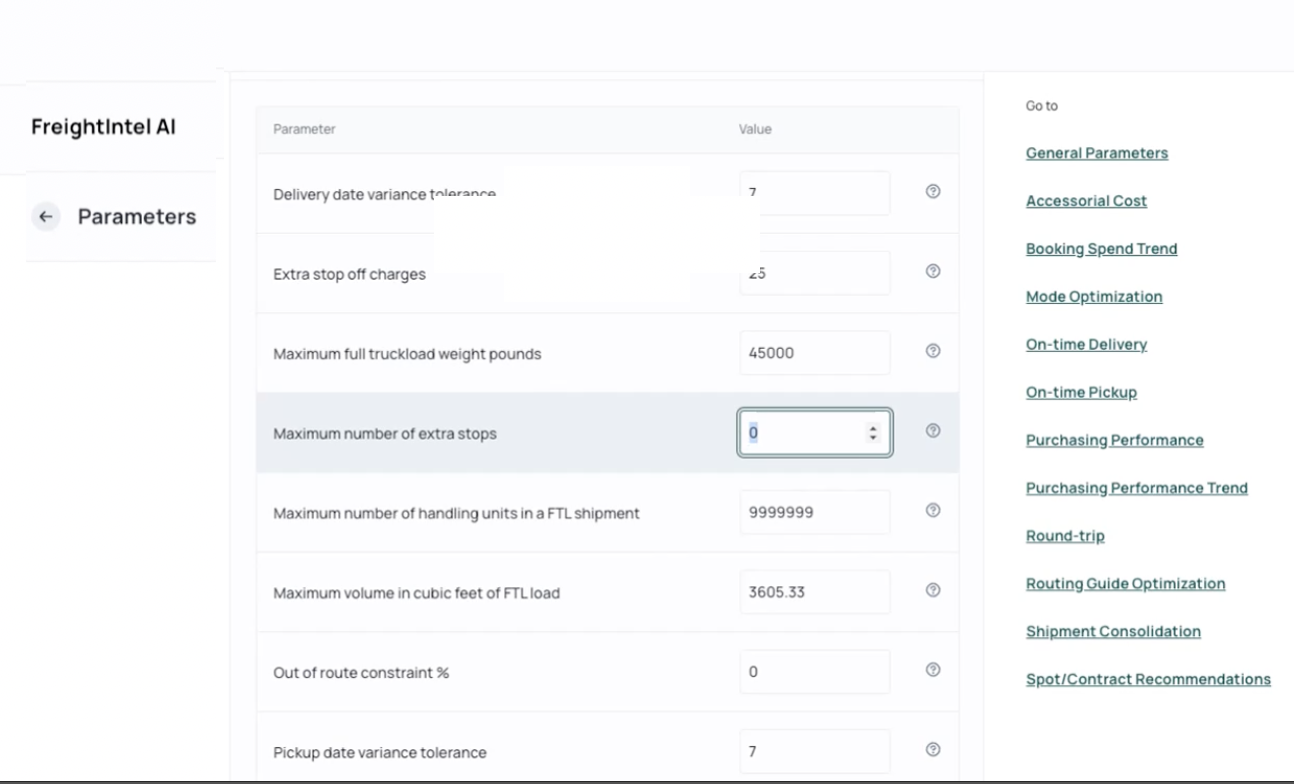Show help for Maximum volume in cubic feet

(933, 590)
